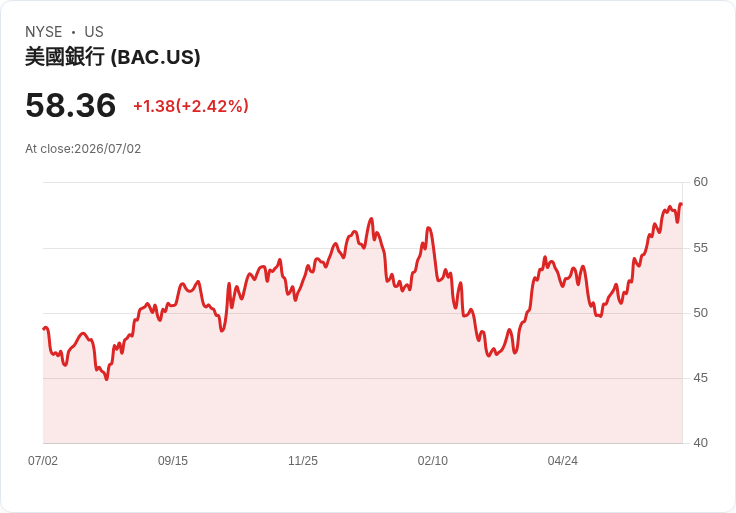Click the chart's lowest dip near 45
The image size is (736, 513).
pos(107,379)
